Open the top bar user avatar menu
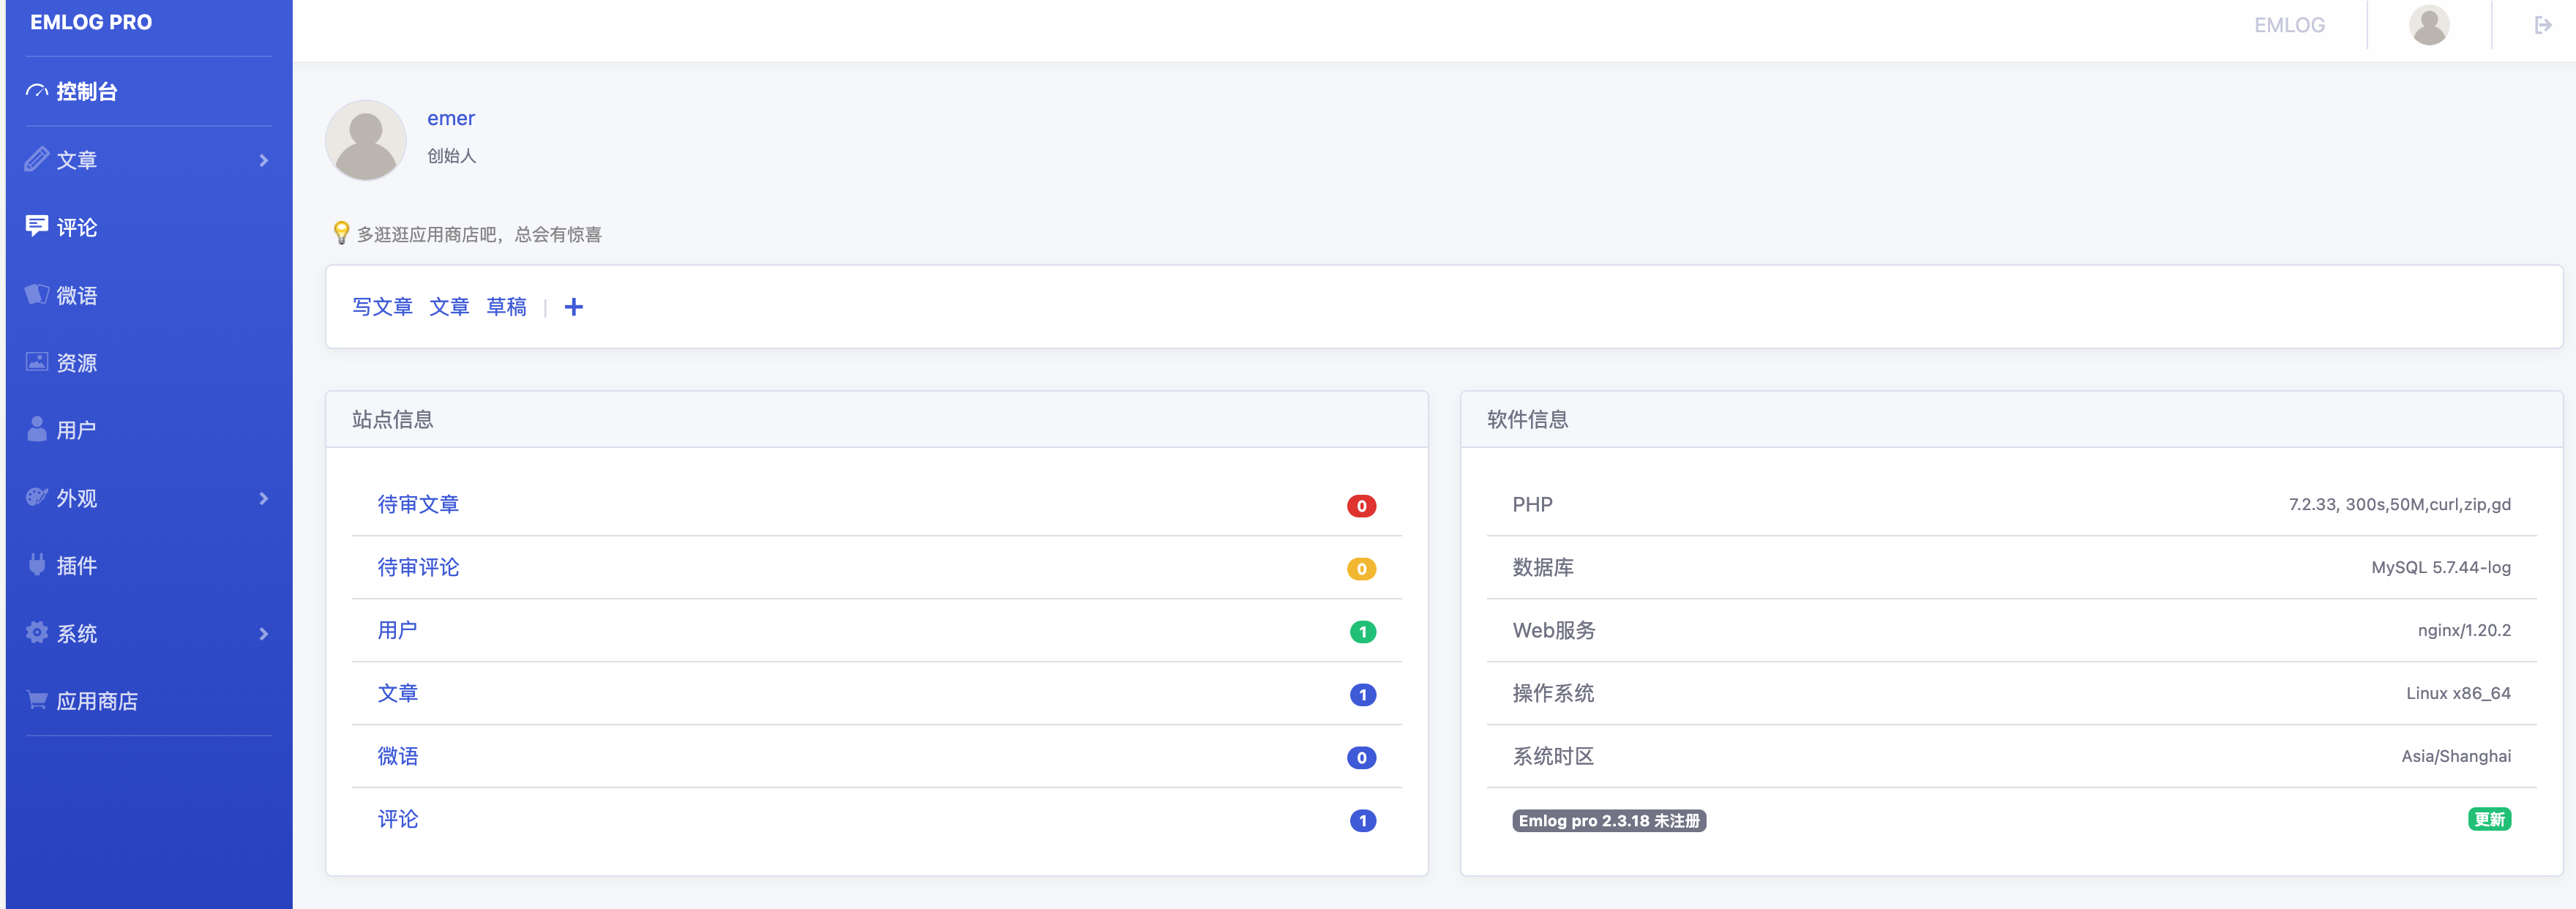The height and width of the screenshot is (909, 2576). click(x=2429, y=25)
